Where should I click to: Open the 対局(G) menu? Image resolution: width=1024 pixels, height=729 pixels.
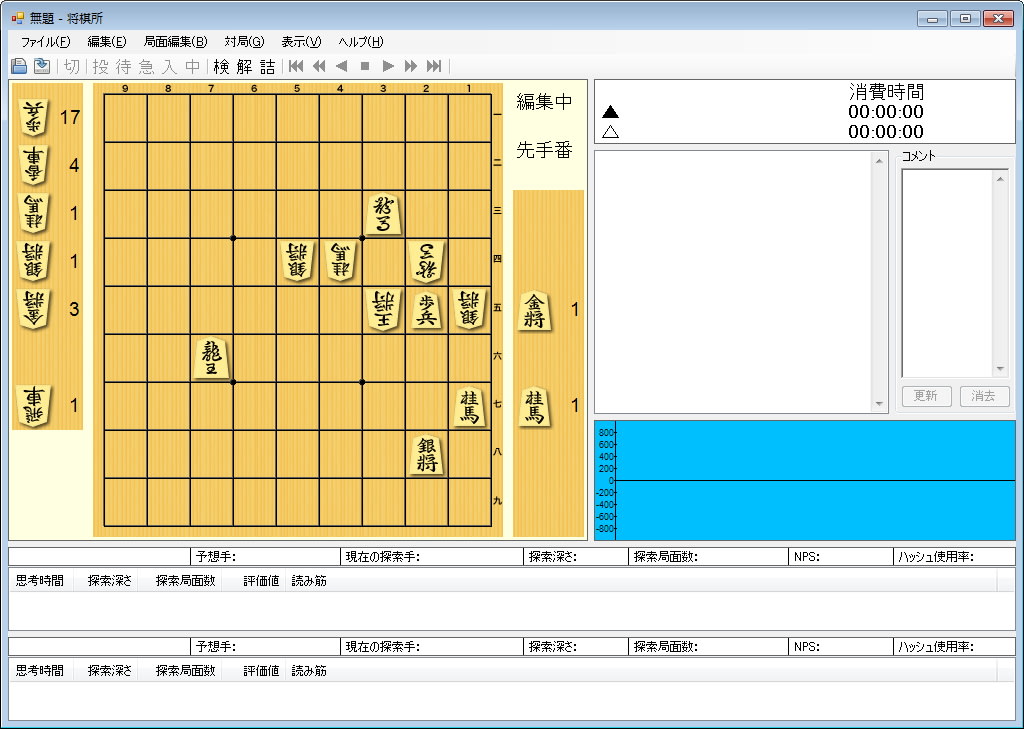point(244,42)
